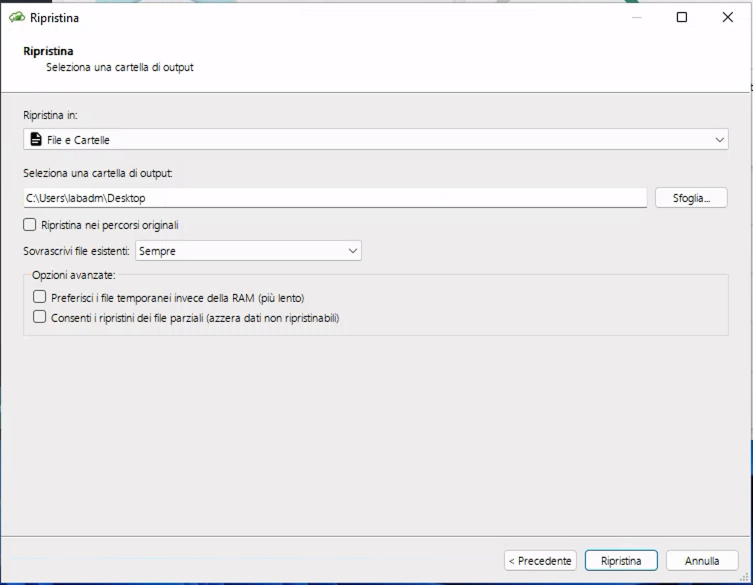Minimize the Ripristina window
Screen dimensions: 753x585
(x=636, y=17)
